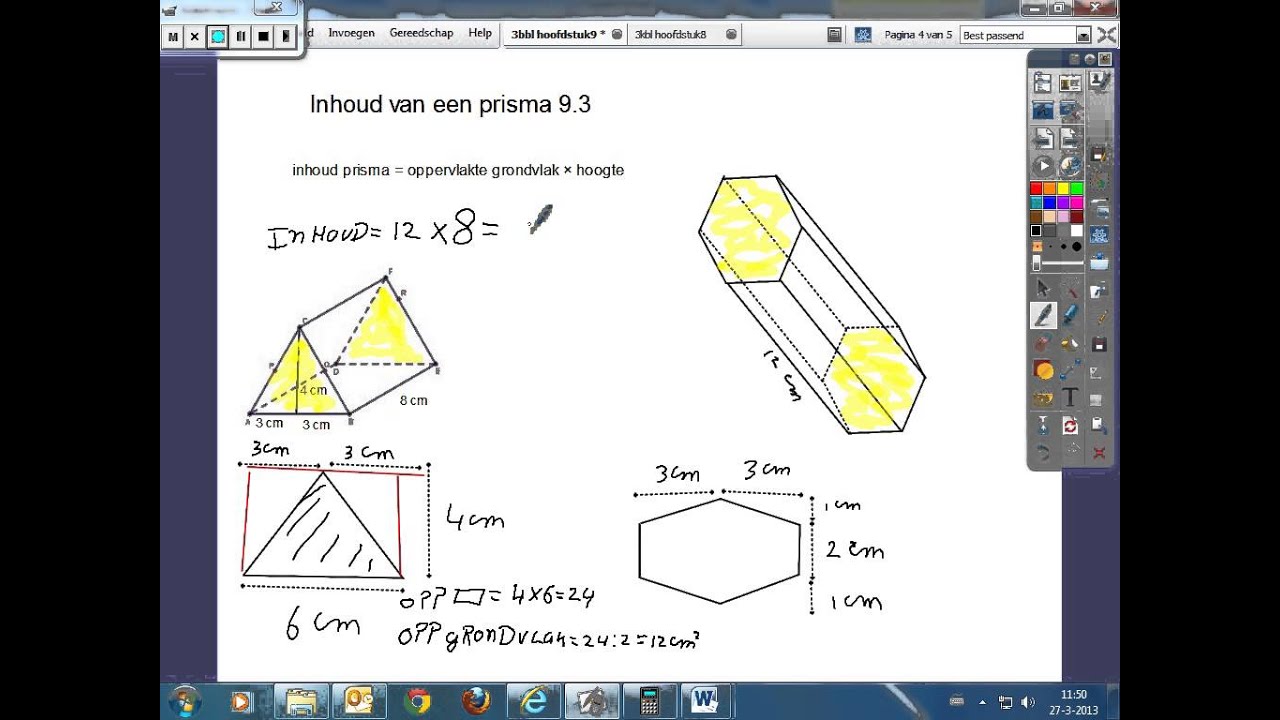Stop the screen recording

[263, 36]
